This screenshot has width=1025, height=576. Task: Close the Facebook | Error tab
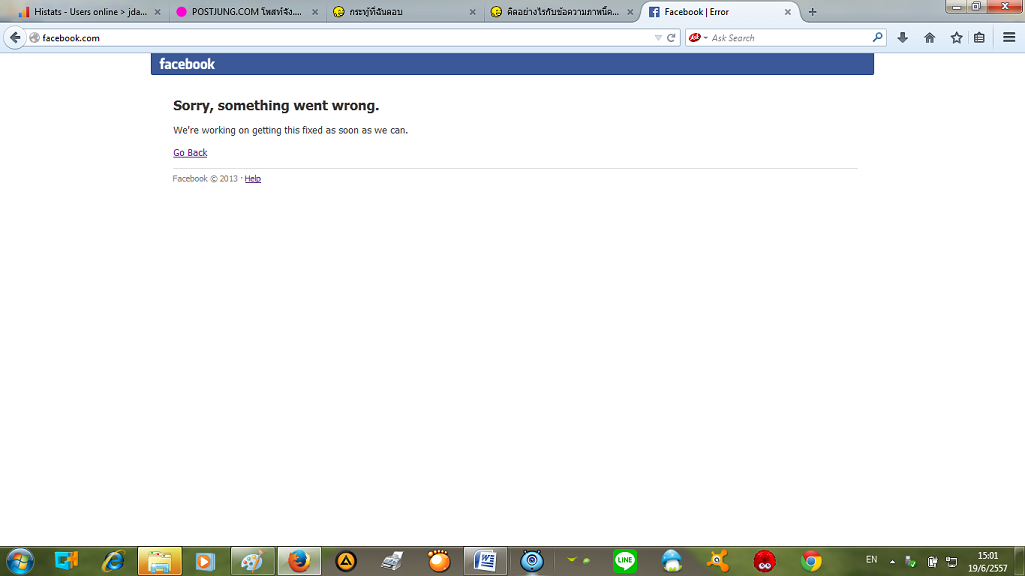[788, 12]
